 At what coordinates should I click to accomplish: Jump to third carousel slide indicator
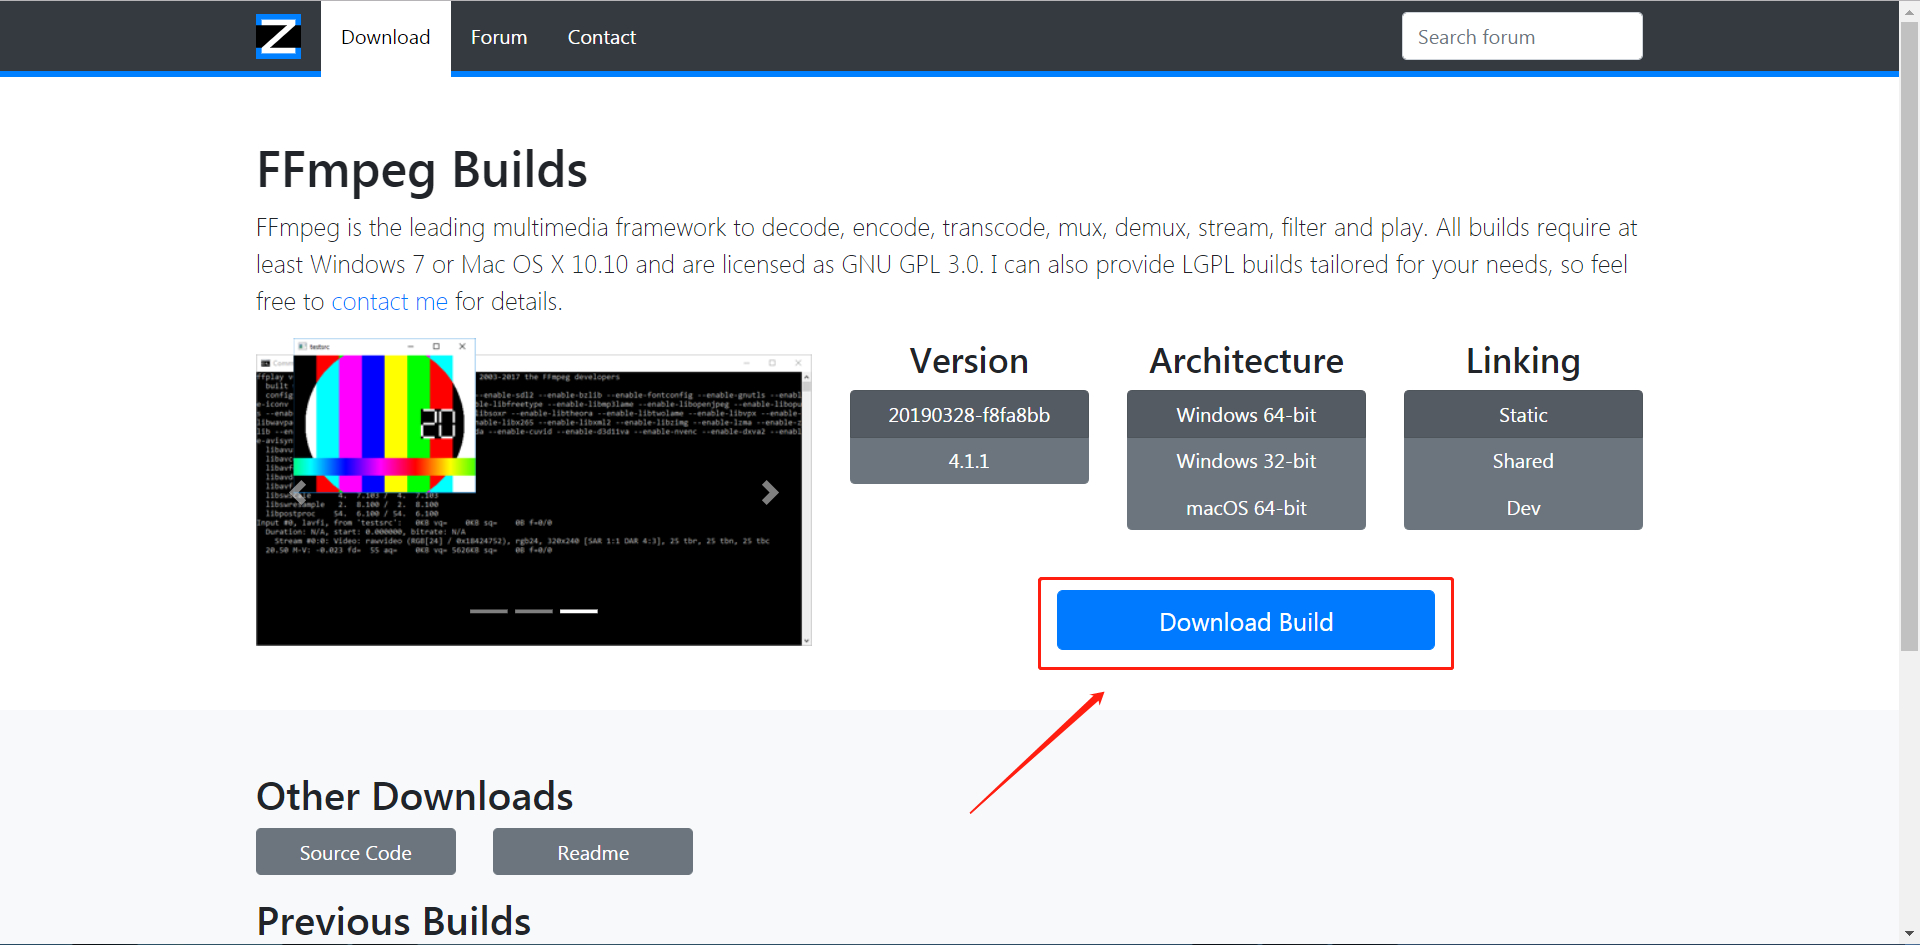pos(579,610)
